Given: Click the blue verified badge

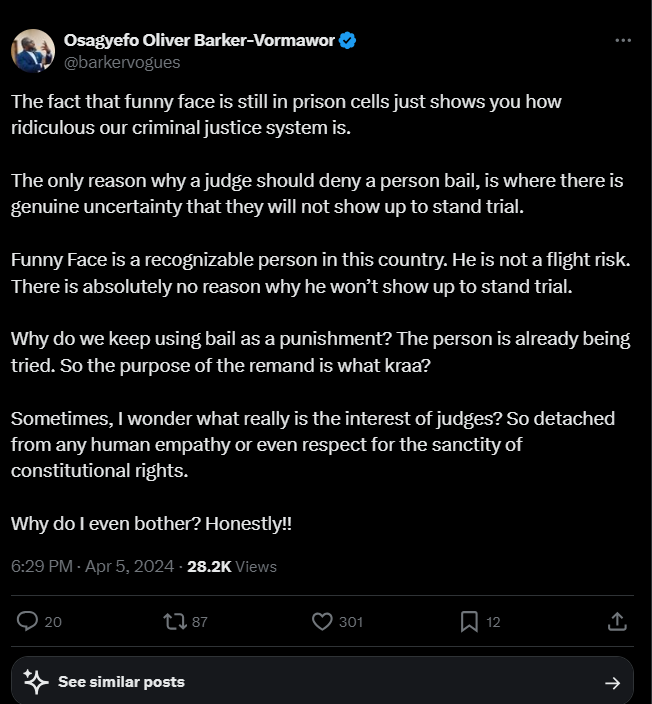Looking at the screenshot, I should click(x=348, y=41).
